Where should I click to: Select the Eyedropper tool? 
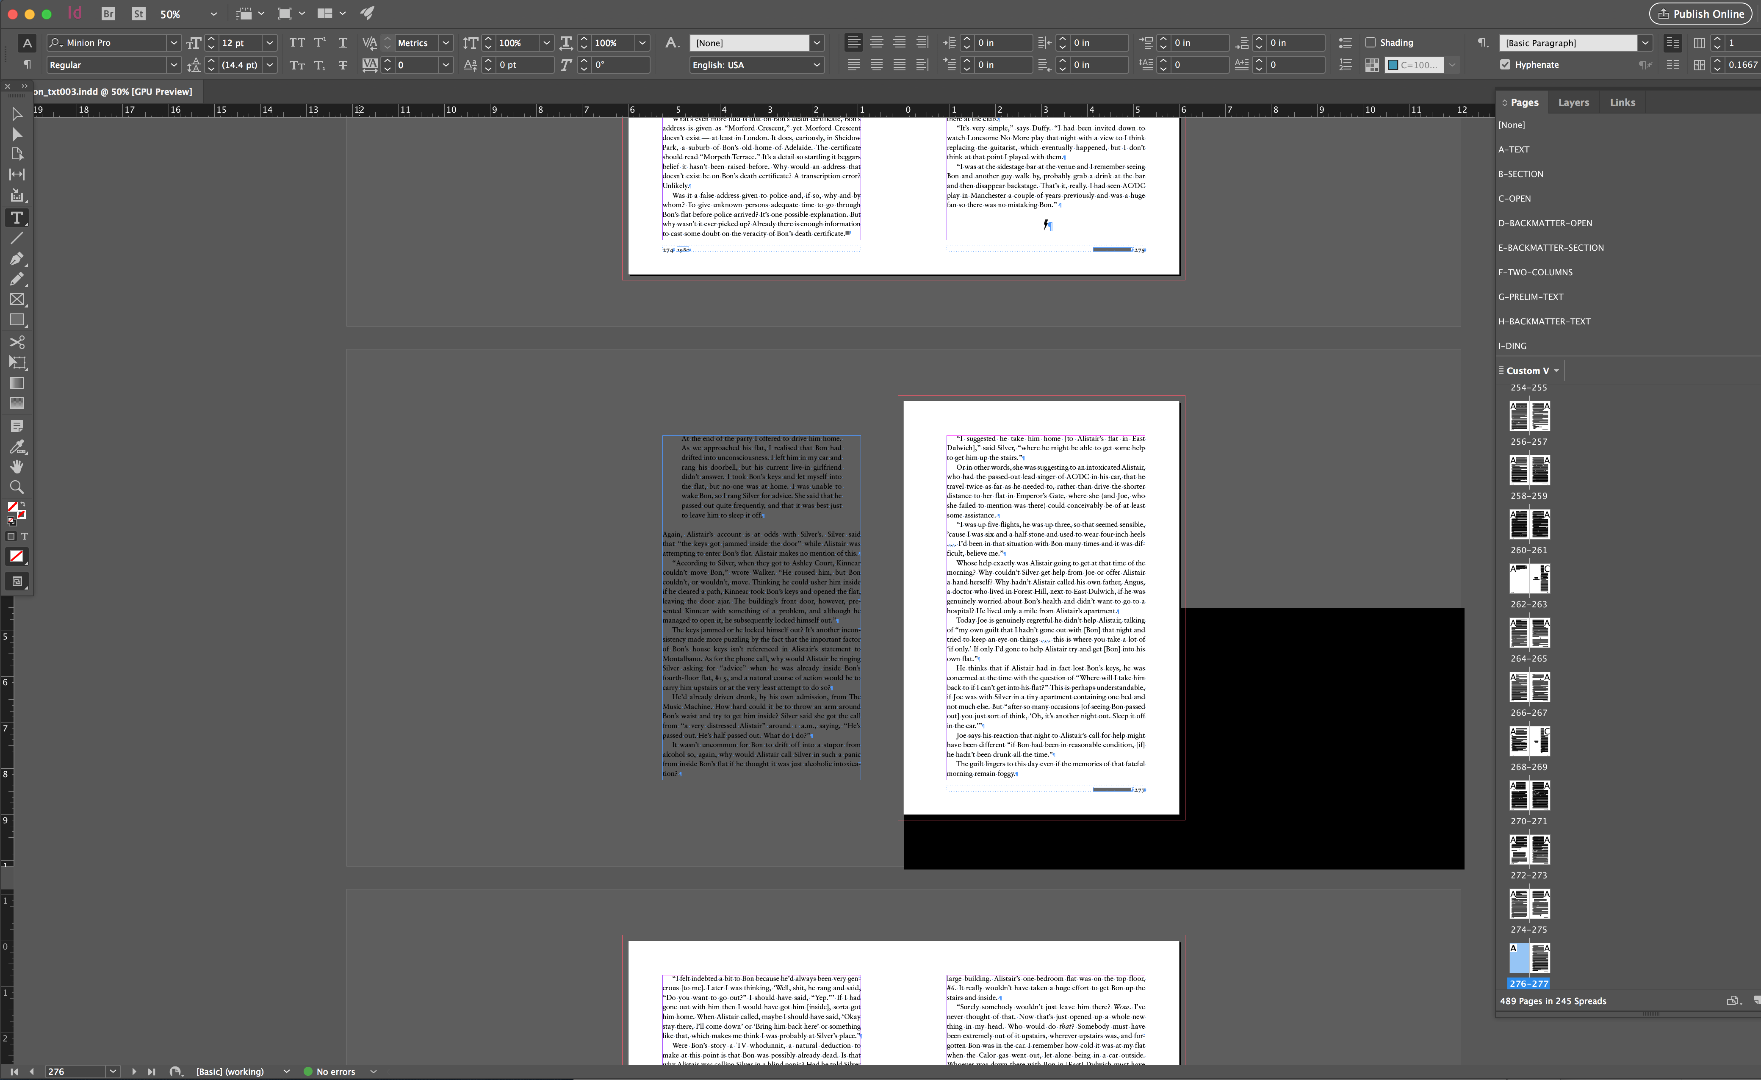pyautogui.click(x=17, y=447)
